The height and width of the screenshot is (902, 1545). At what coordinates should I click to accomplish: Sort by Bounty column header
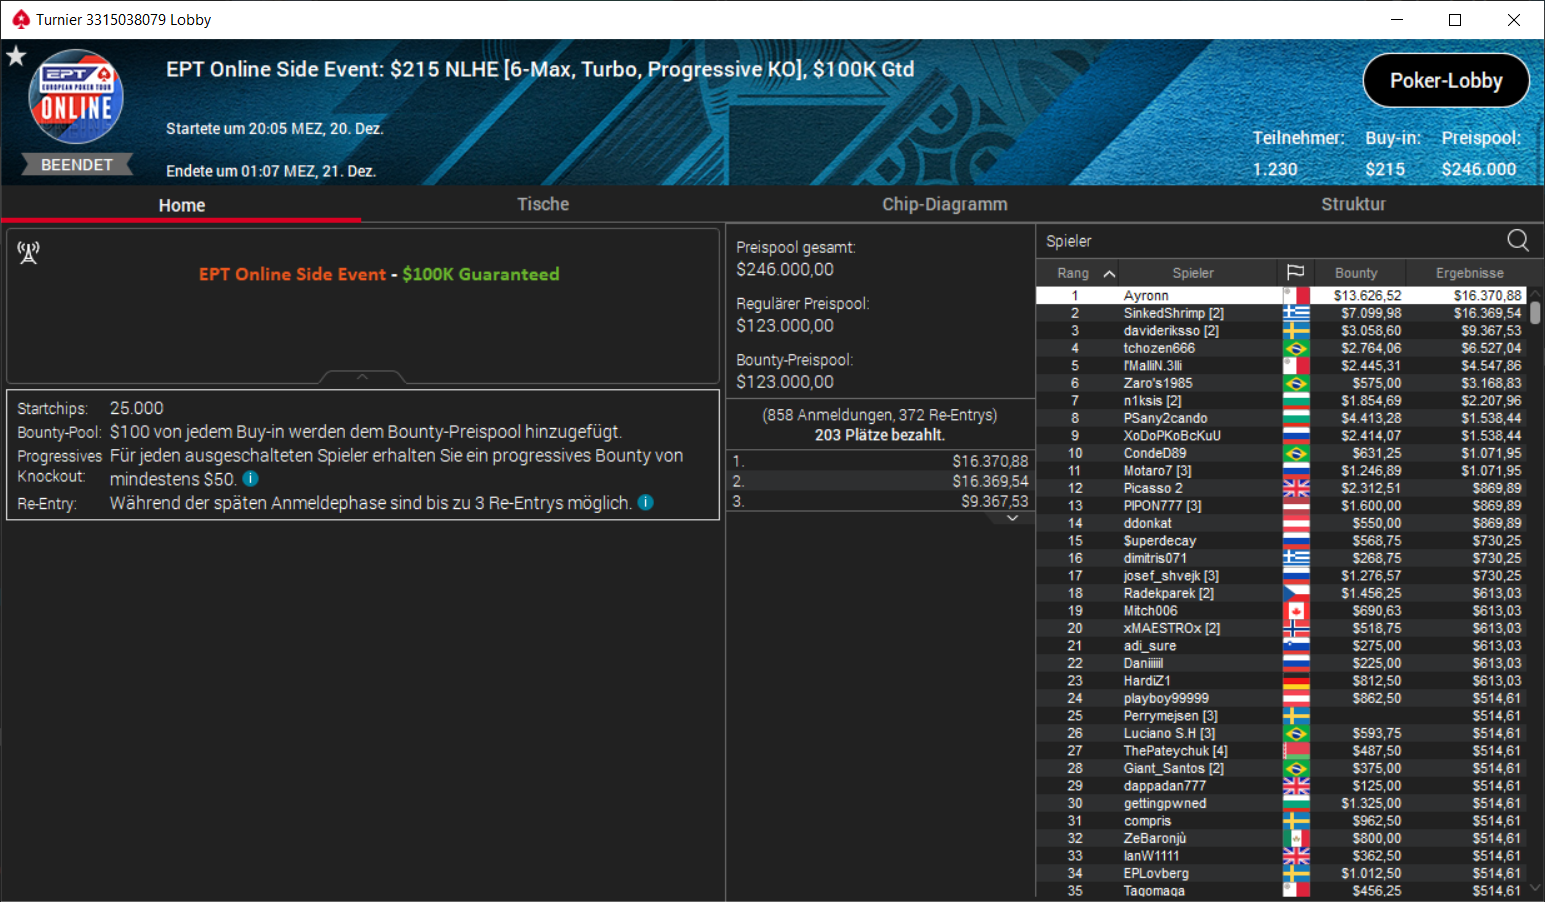[1356, 273]
